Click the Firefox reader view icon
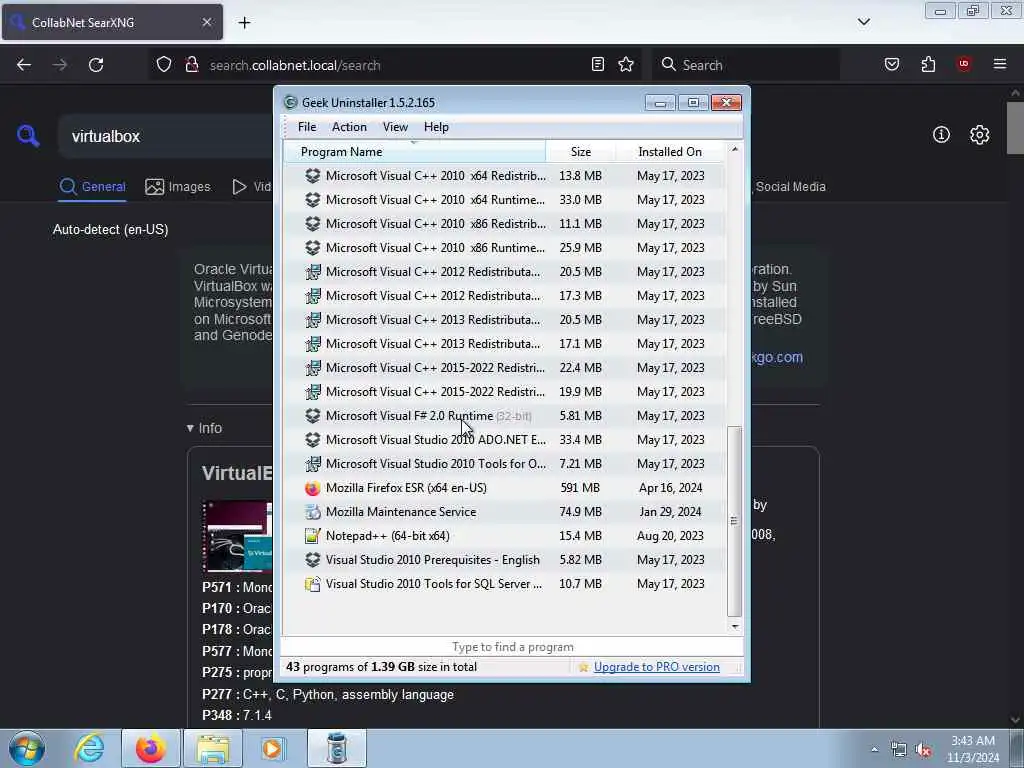The height and width of the screenshot is (768, 1024). click(x=598, y=64)
